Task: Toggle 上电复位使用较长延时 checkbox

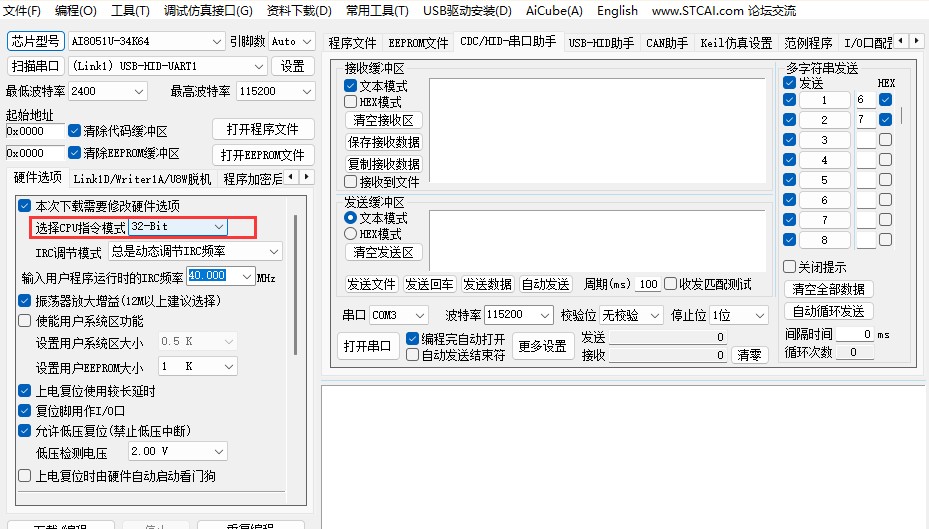Action: 24,391
